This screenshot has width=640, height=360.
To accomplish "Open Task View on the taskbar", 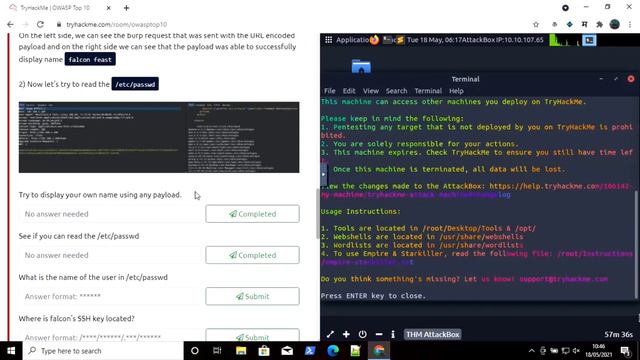I will tap(217, 351).
